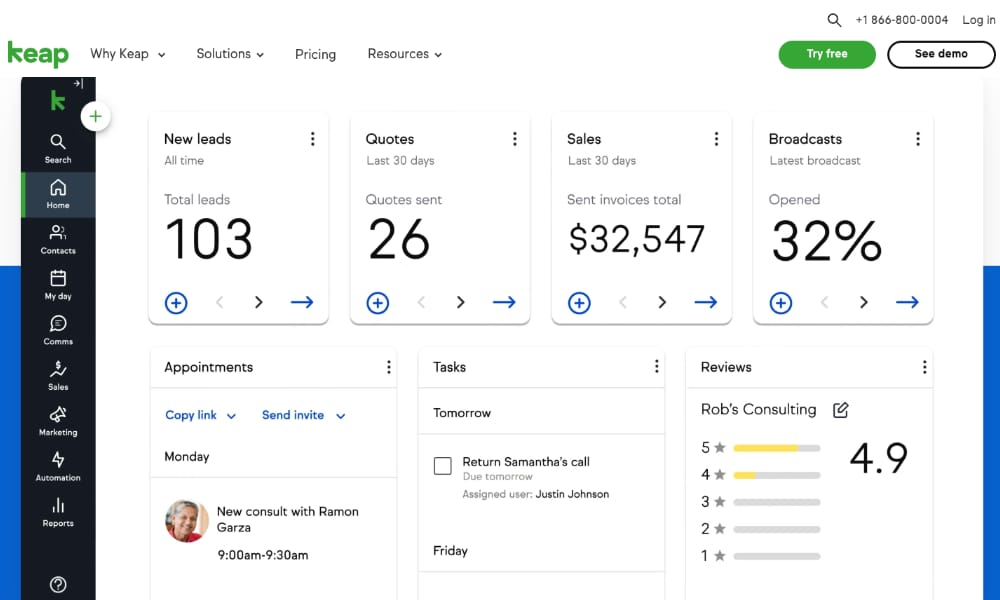Call the +1 866-800-0004 phone link

pyautogui.click(x=902, y=20)
